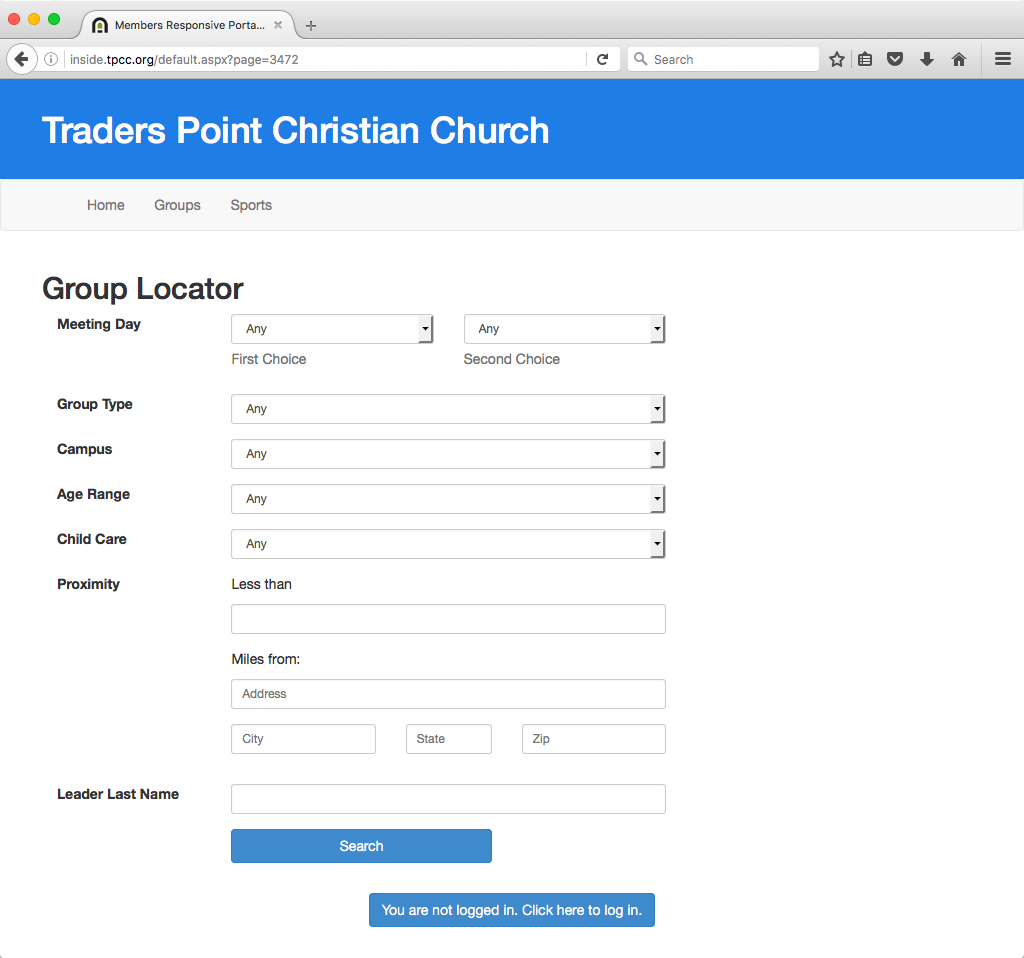Screen dimensions: 1024x958
Task: Reload the page with the refresh icon
Action: point(602,59)
